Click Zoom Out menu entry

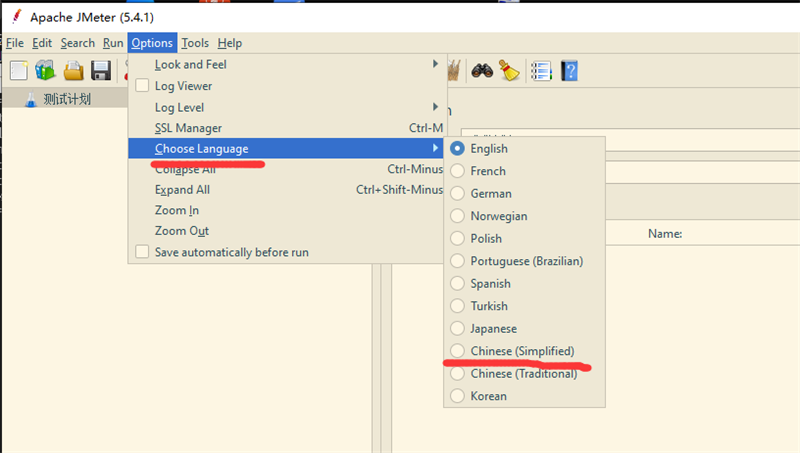[286, 231]
